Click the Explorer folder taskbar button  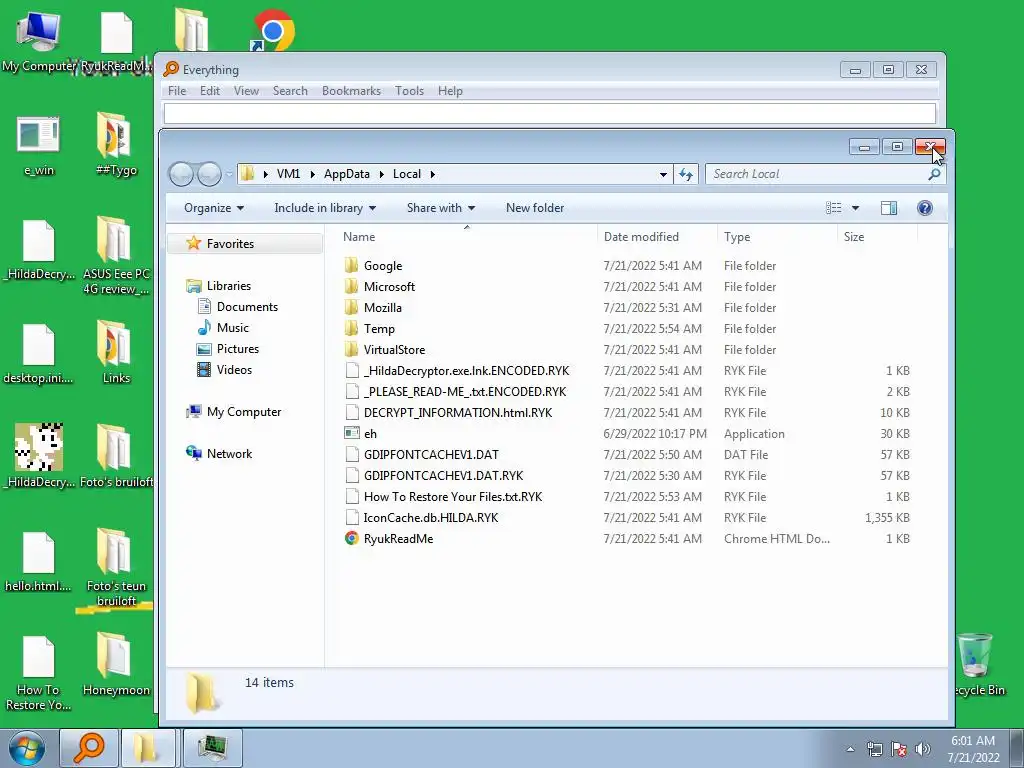pyautogui.click(x=147, y=748)
